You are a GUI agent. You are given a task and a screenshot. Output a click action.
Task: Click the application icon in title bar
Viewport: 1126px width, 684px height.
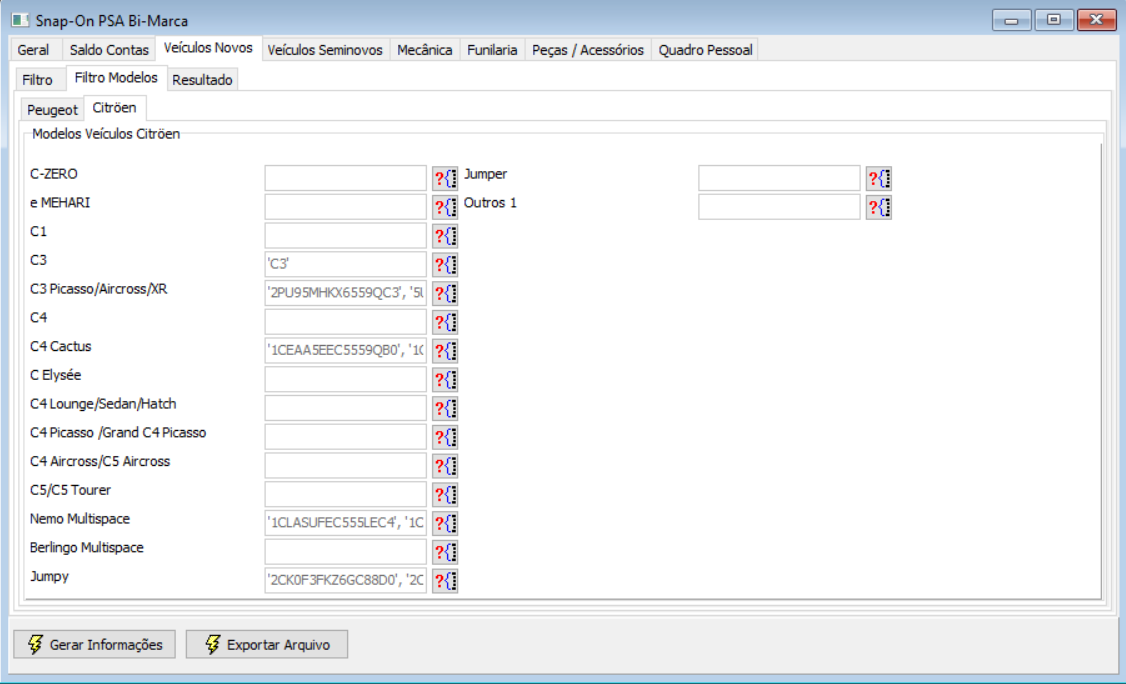coord(20,20)
